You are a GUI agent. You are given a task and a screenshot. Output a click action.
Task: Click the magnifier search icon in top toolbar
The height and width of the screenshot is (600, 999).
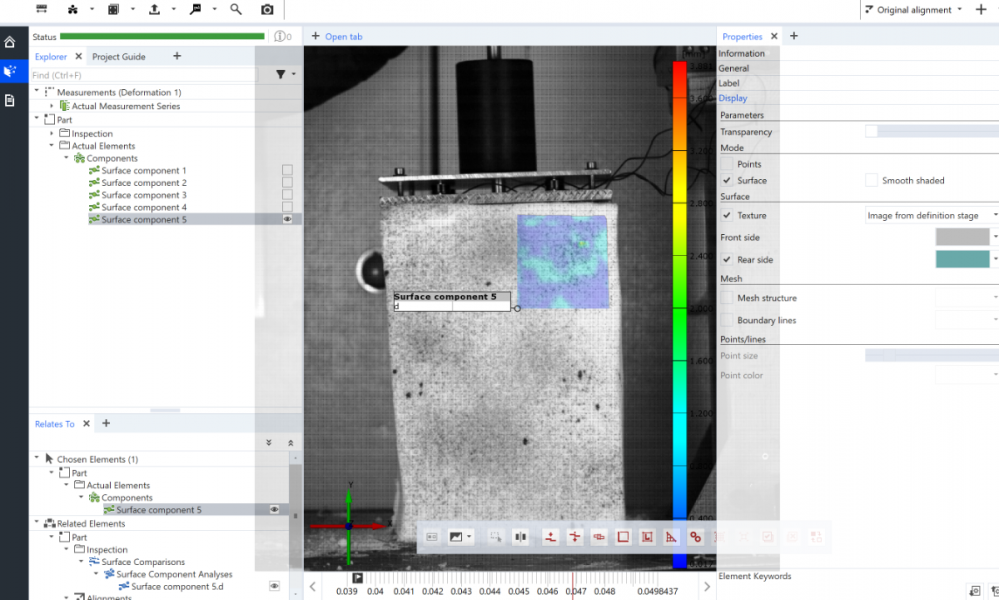pyautogui.click(x=236, y=9)
